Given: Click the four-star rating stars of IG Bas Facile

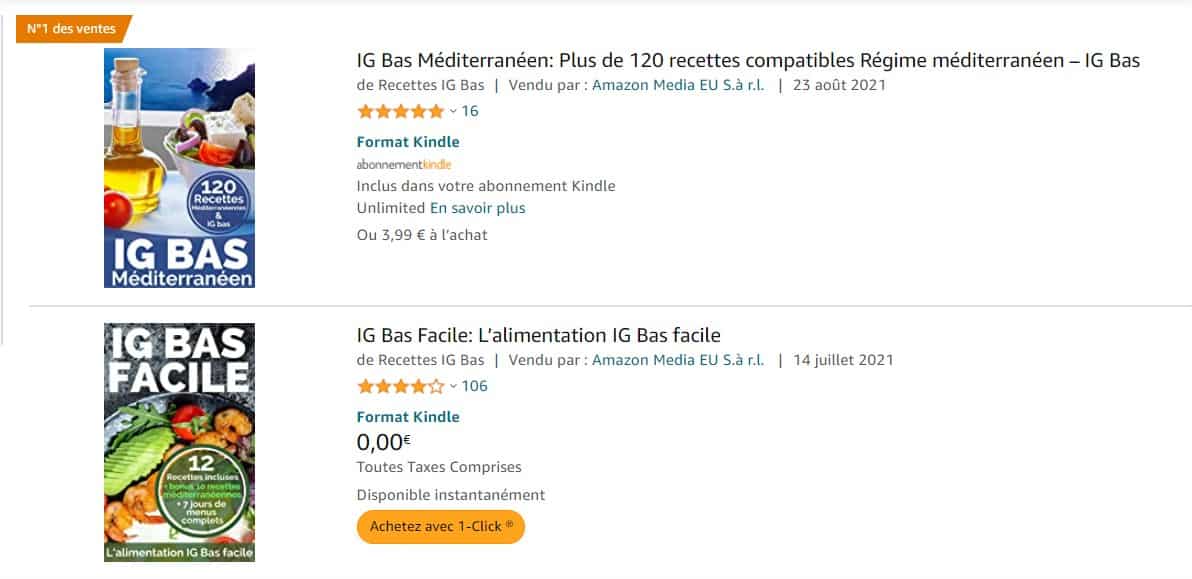Looking at the screenshot, I should 399,385.
